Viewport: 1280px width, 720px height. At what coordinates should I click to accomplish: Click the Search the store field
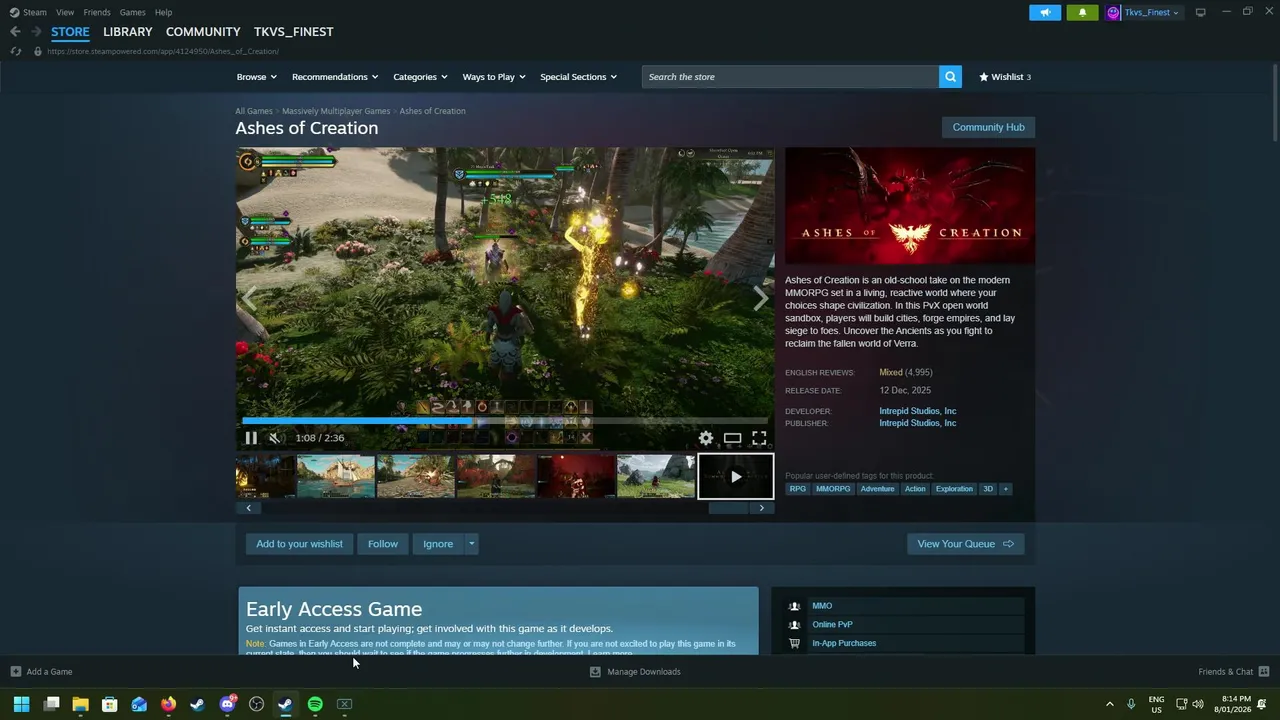tap(790, 77)
